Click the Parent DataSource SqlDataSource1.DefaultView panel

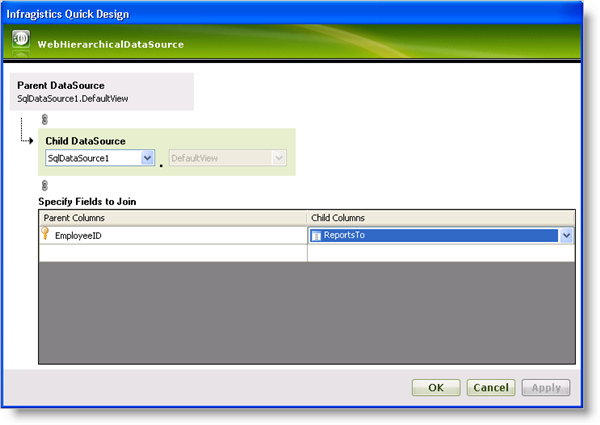100,92
